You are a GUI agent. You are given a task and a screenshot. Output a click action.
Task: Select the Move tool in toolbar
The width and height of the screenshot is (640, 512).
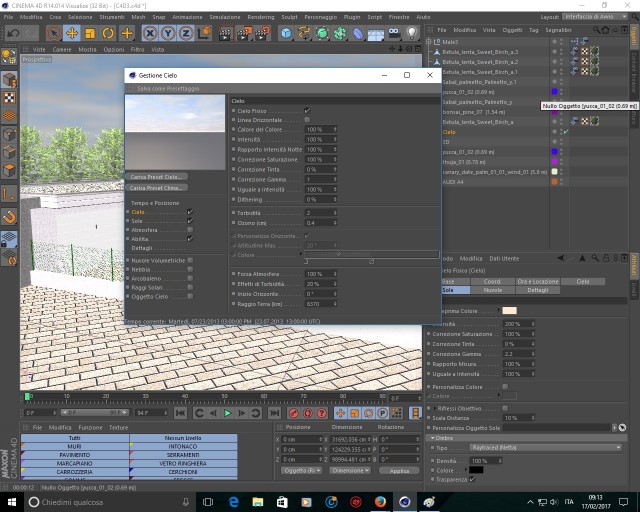[x=72, y=33]
